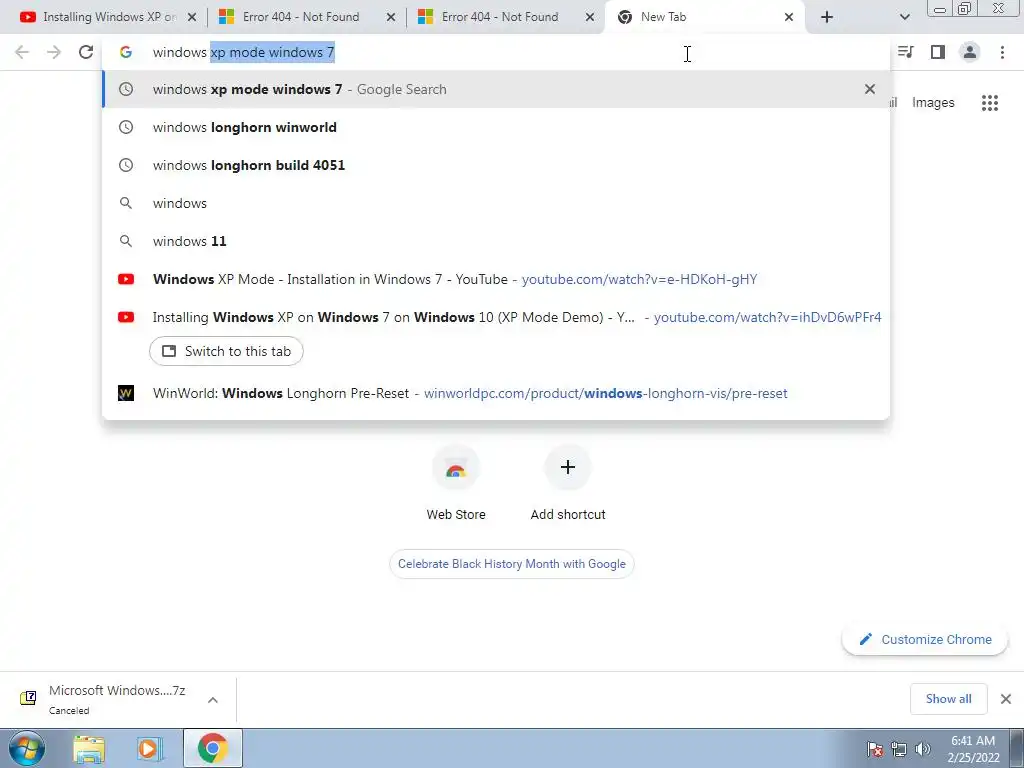Open a new tab with the plus button
The height and width of the screenshot is (768, 1024).
827,17
